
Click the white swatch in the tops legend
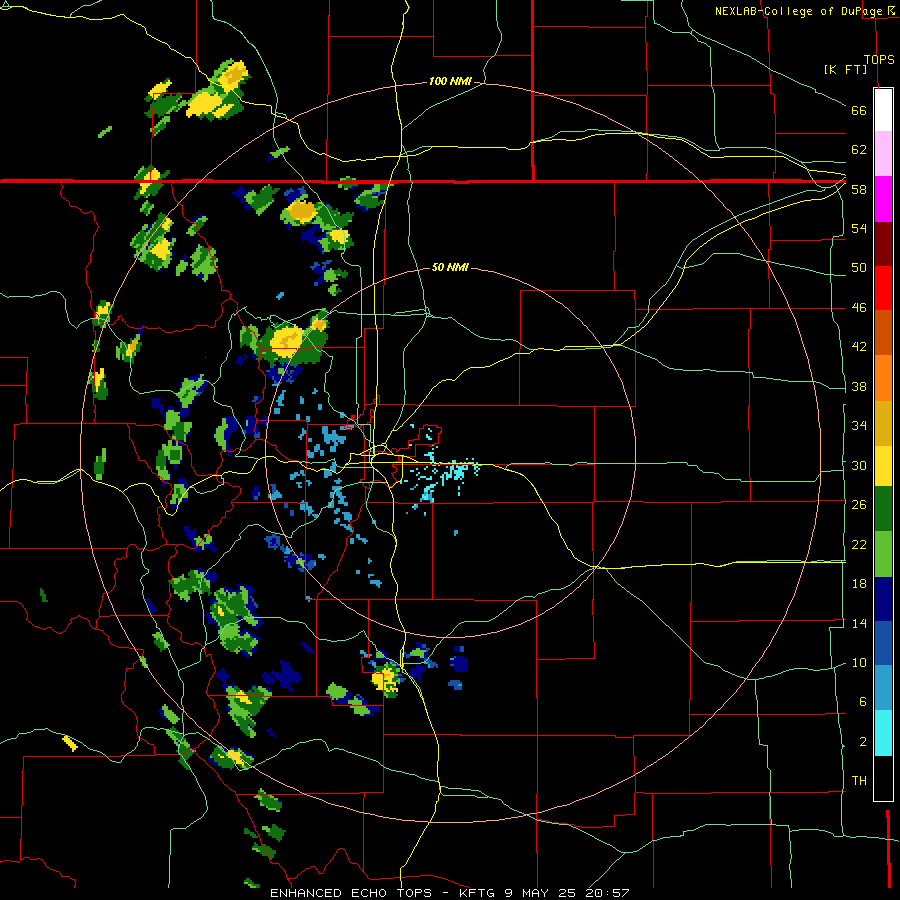click(x=883, y=110)
